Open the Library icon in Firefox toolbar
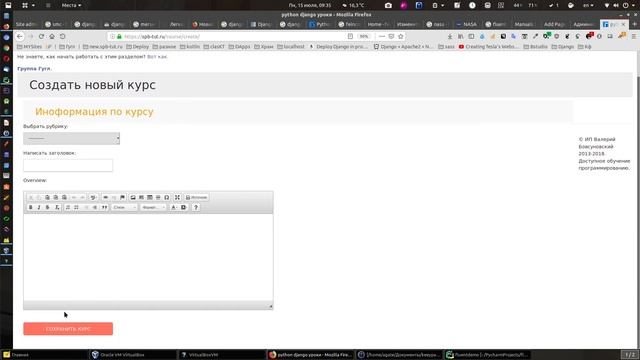 pyautogui.click(x=460, y=36)
